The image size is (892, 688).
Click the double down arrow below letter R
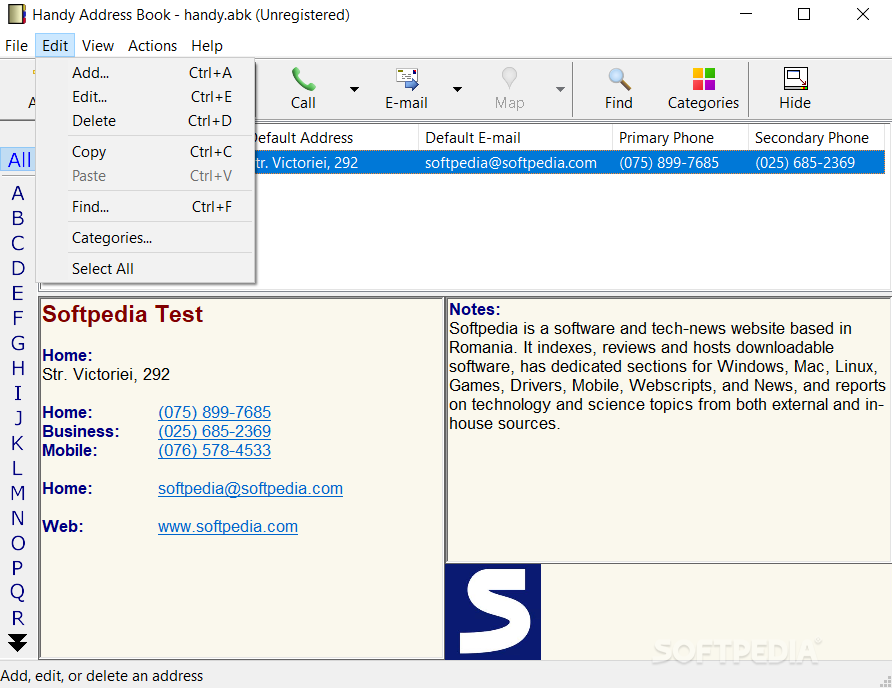coord(18,642)
